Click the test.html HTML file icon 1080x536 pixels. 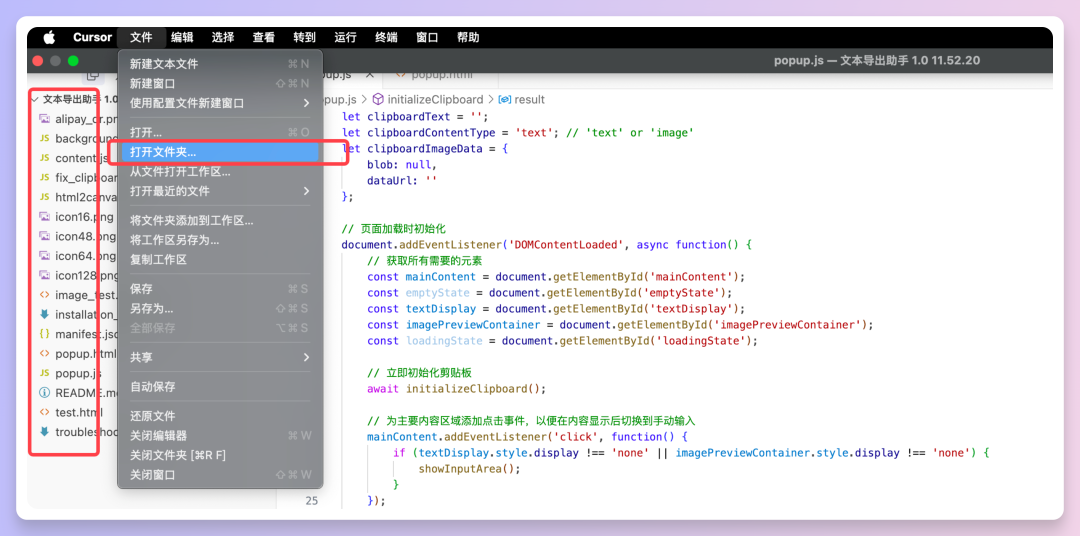click(x=44, y=412)
